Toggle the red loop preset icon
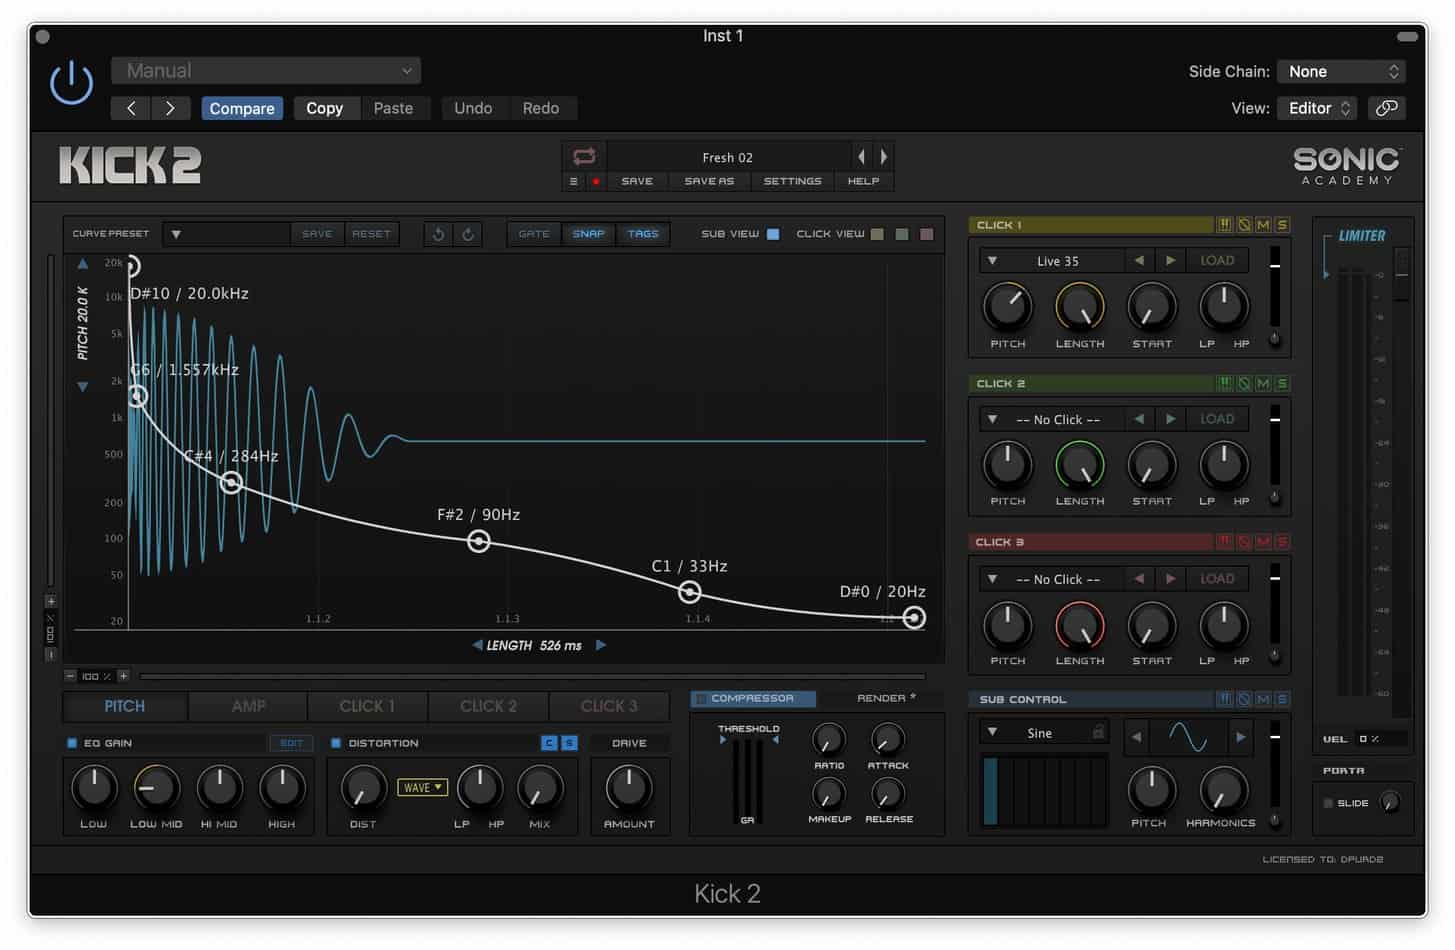 click(584, 156)
